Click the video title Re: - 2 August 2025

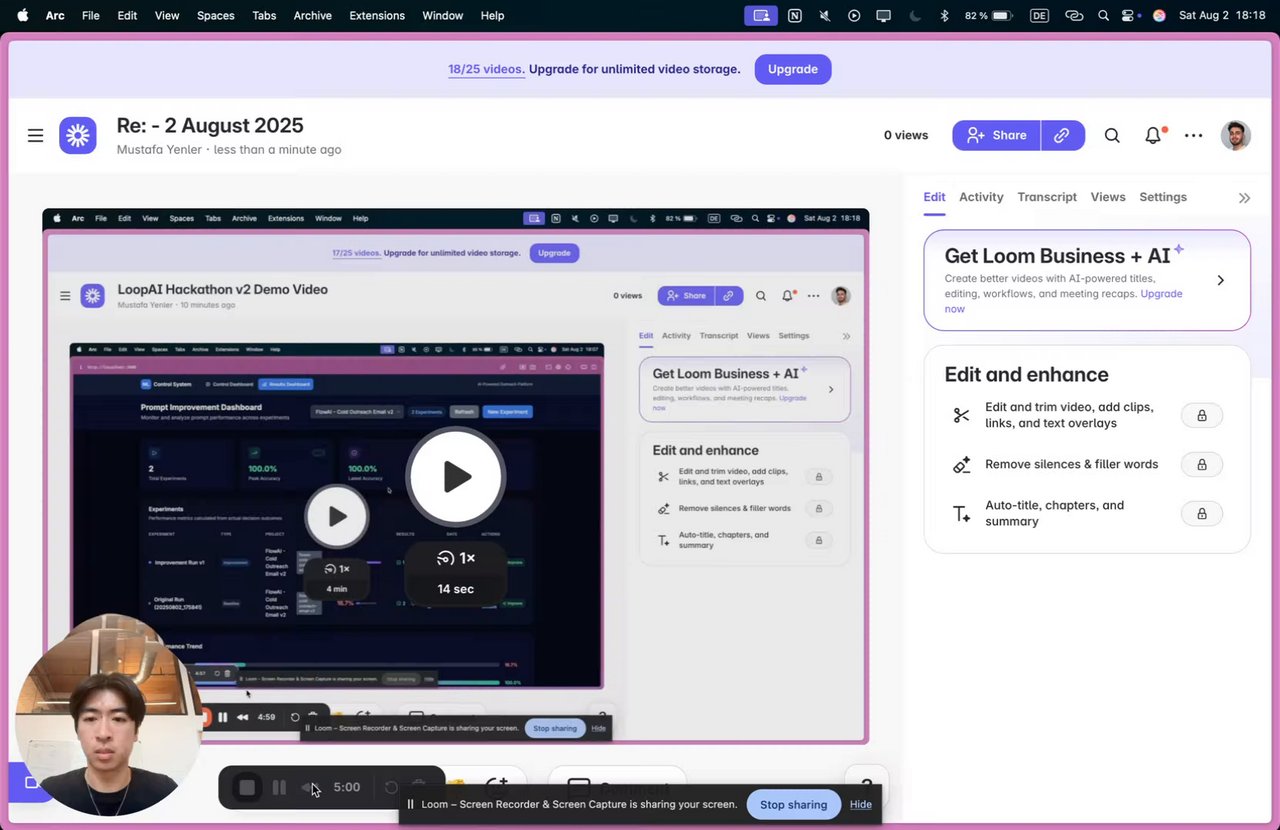tap(210, 125)
